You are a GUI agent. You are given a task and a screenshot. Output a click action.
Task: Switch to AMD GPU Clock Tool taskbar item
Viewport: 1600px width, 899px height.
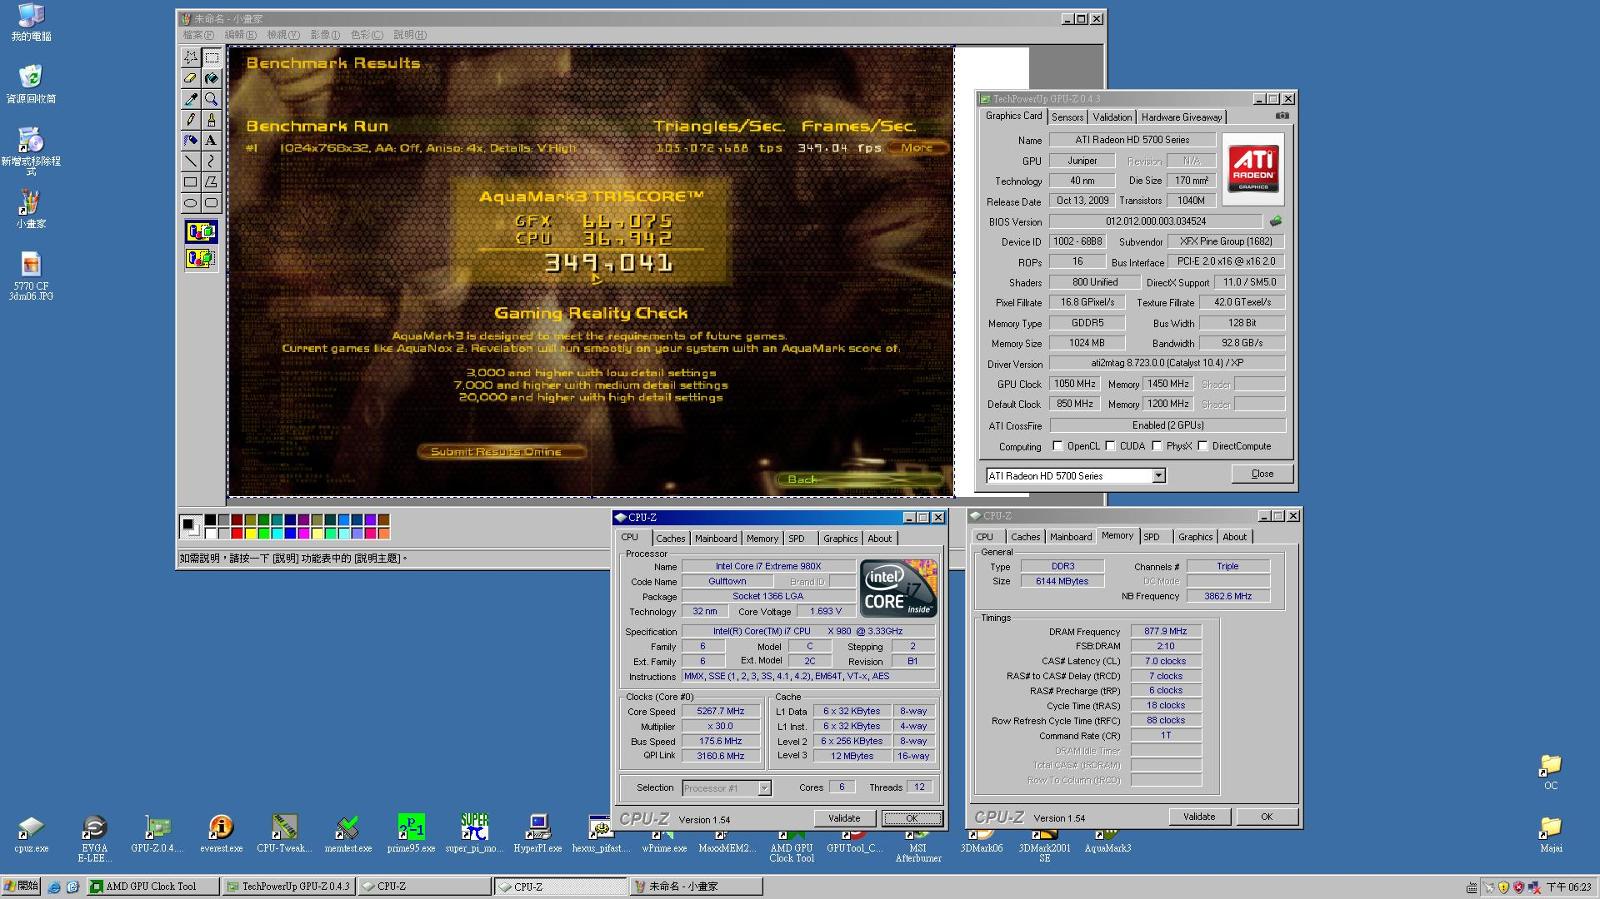[x=151, y=886]
